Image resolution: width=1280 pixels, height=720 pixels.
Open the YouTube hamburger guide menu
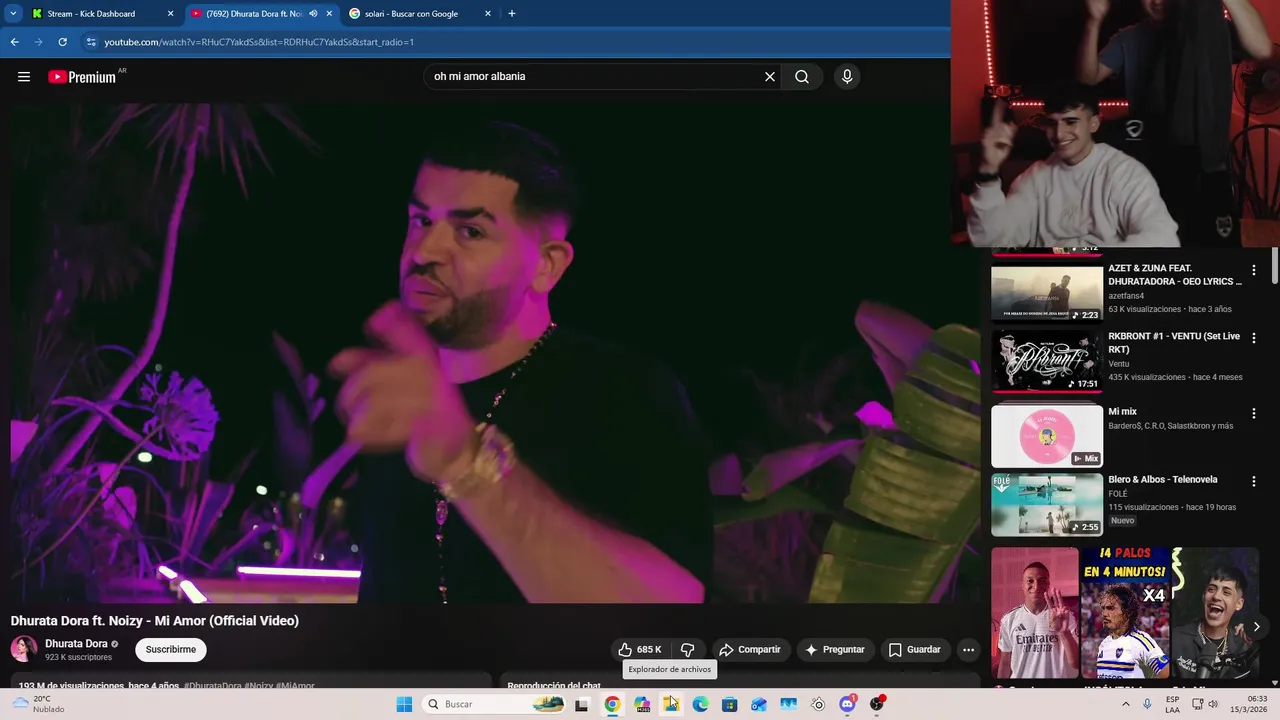click(x=24, y=77)
